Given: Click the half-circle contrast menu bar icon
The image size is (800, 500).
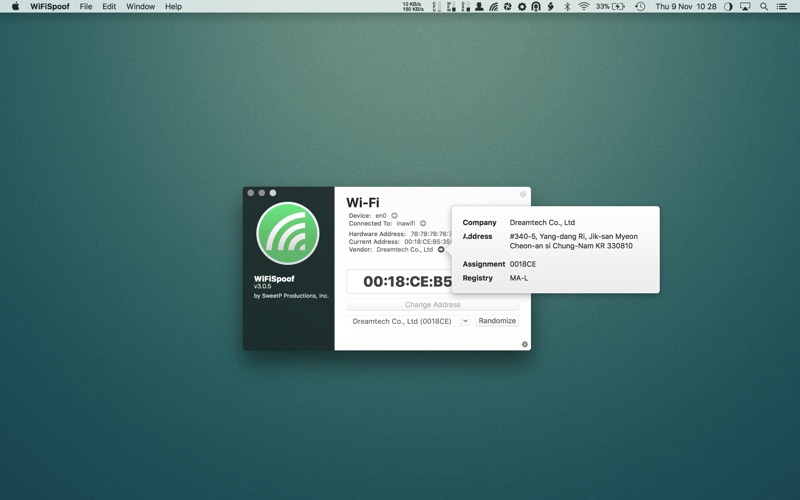Looking at the screenshot, I should pyautogui.click(x=728, y=7).
